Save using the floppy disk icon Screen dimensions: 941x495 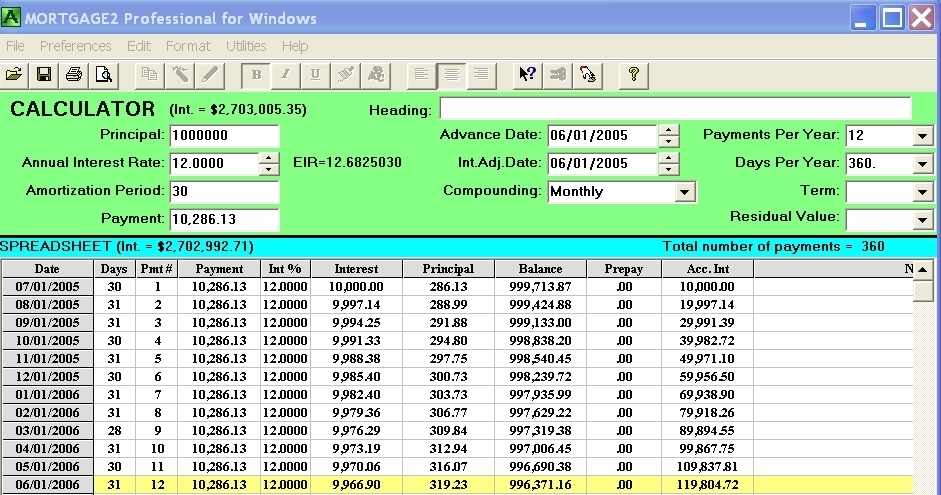tap(44, 74)
